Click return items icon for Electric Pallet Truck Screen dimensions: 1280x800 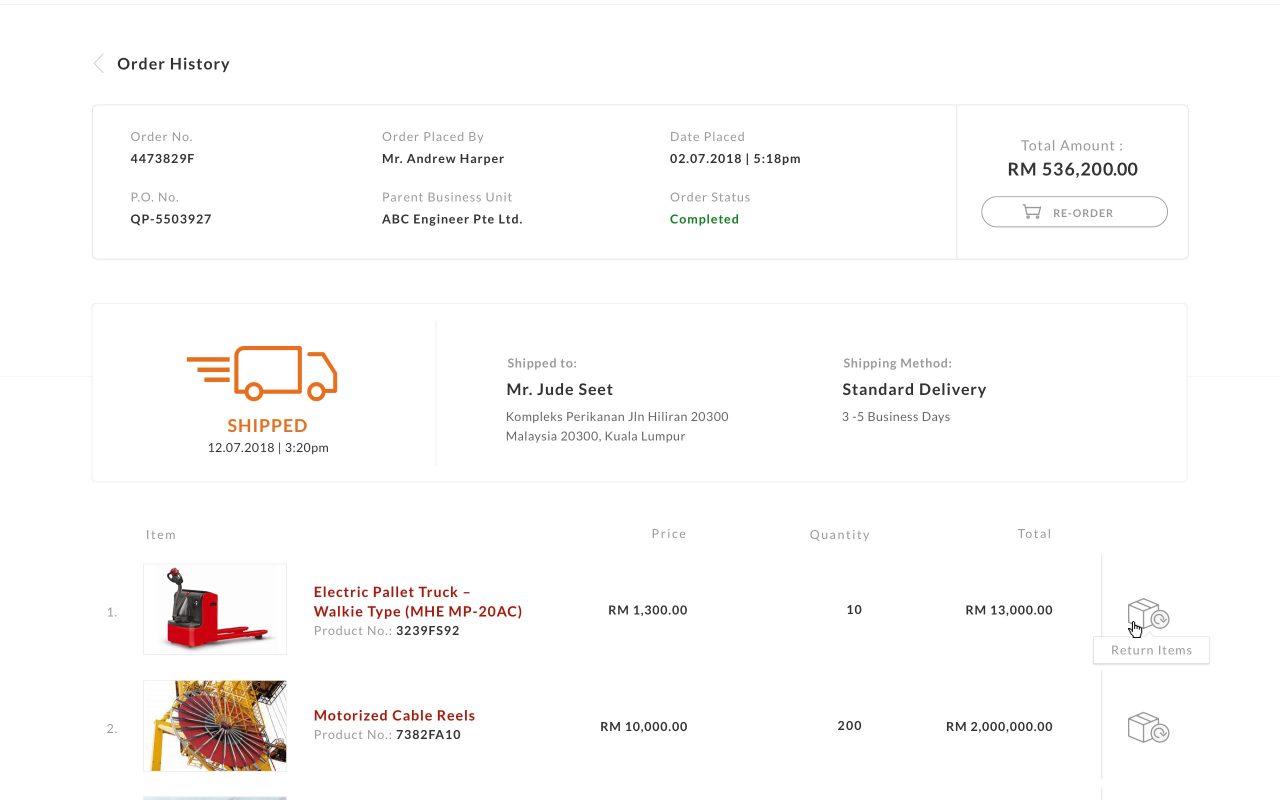pos(1148,614)
